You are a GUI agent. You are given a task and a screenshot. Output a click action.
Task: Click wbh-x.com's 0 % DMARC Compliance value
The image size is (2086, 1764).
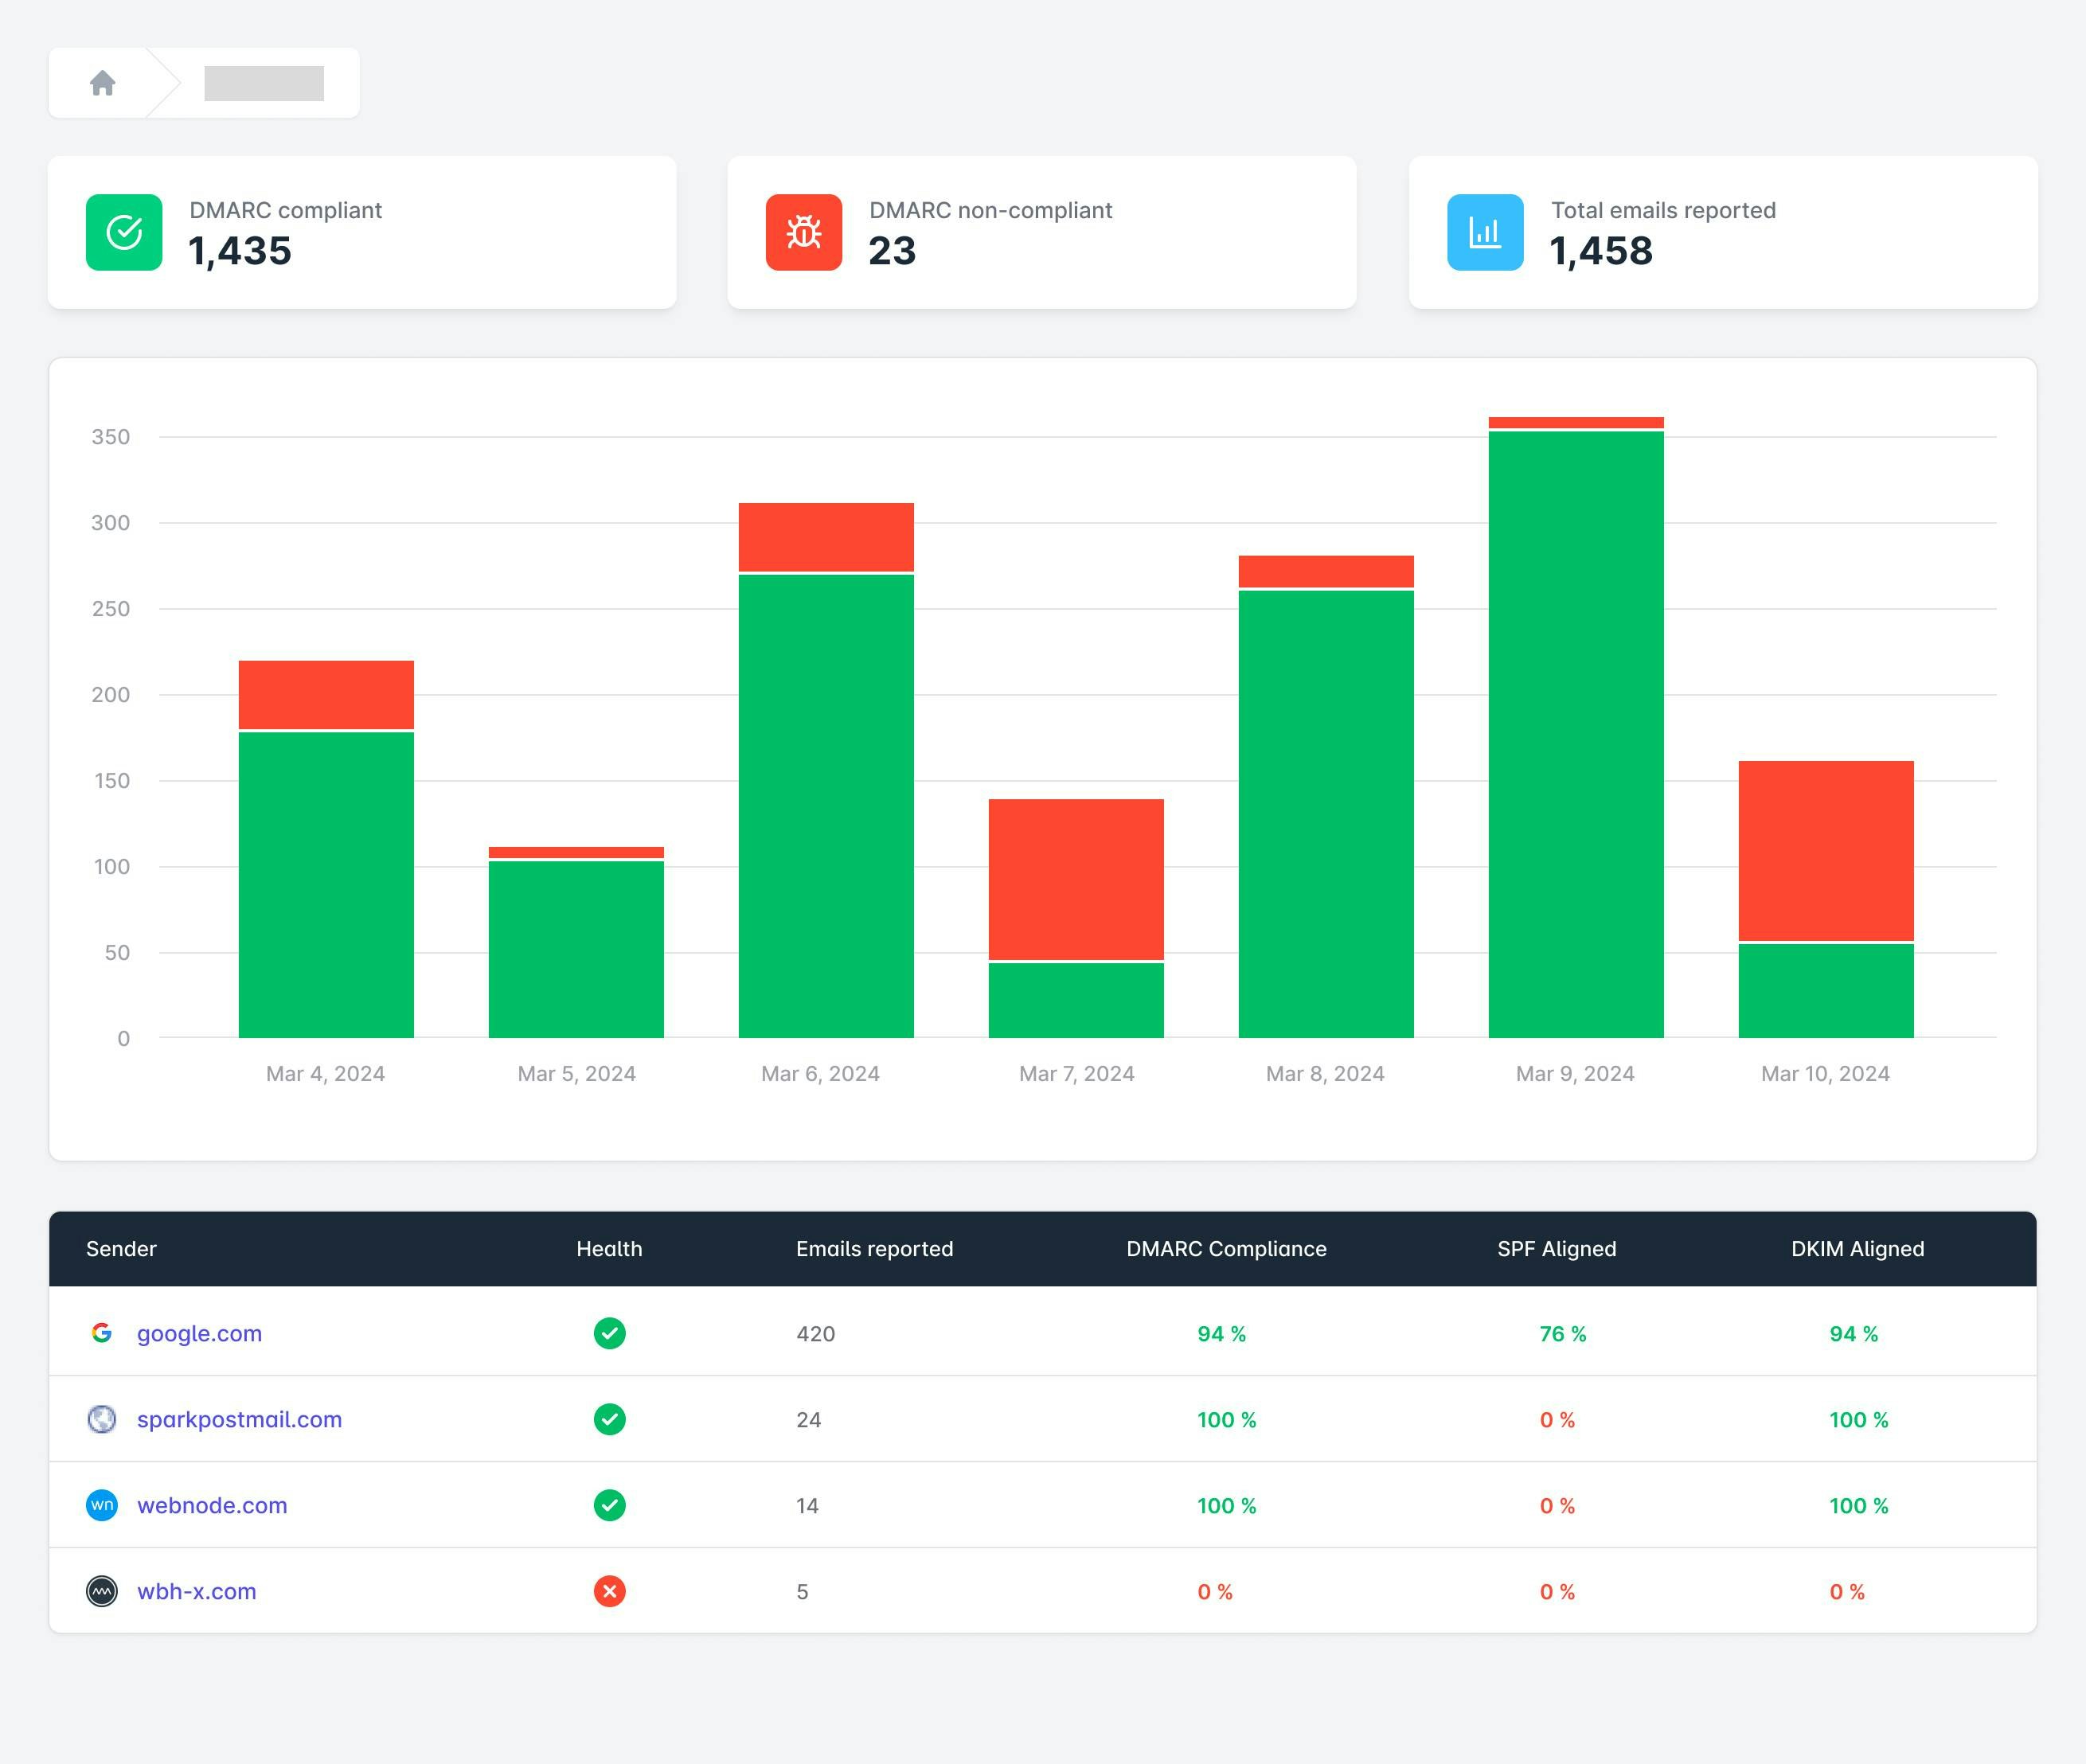tap(1215, 1592)
